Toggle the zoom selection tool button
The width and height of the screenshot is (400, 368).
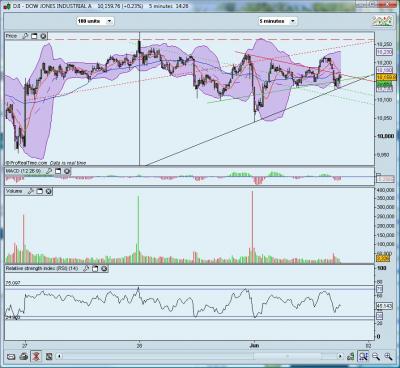coord(363,357)
